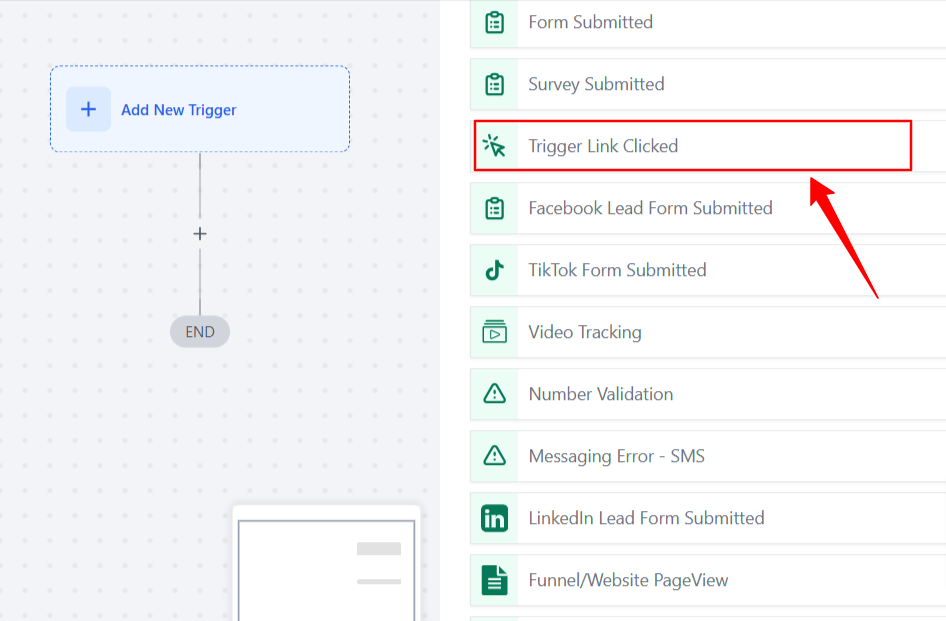The width and height of the screenshot is (946, 621).
Task: Select TikTok Form Submitted from list
Action: [708, 270]
